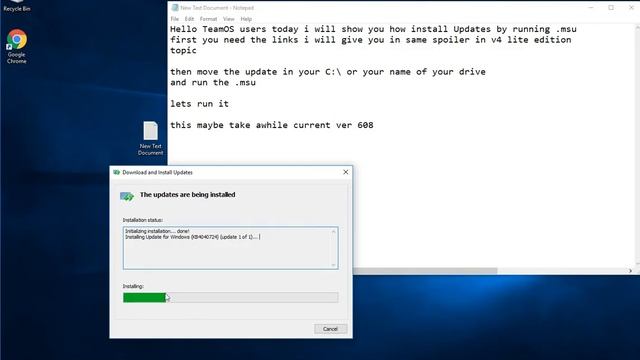Click "The updates are being installed" heading
This screenshot has width=640, height=360.
(188, 195)
